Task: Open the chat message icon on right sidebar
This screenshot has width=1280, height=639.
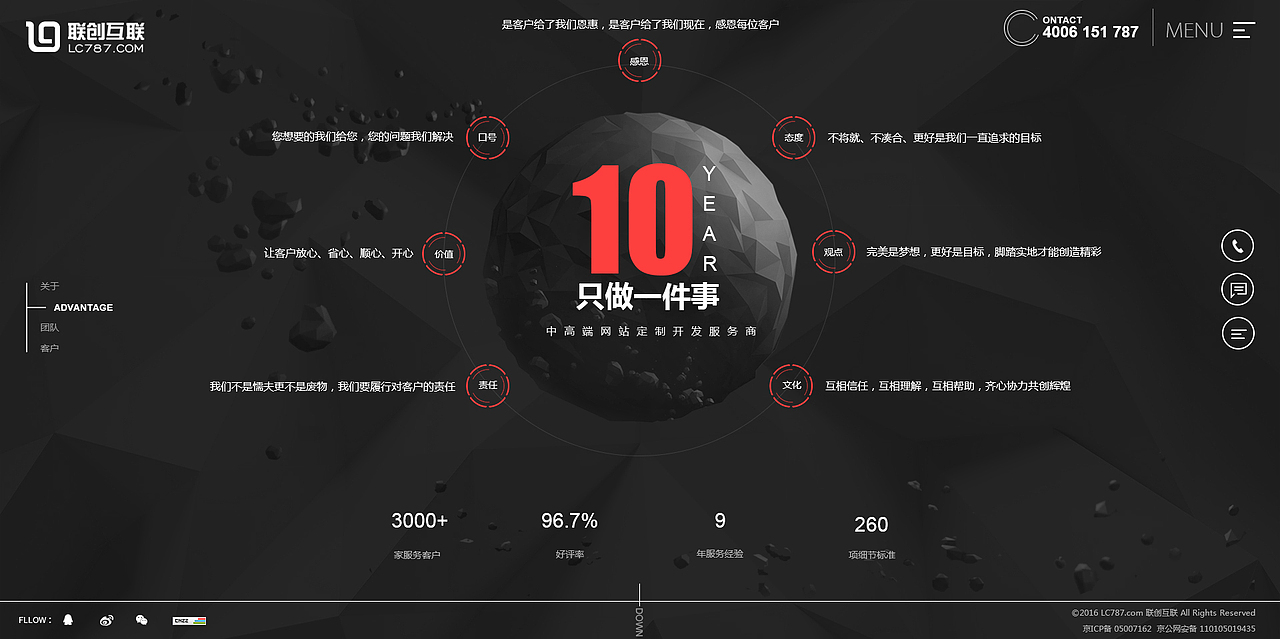Action: click(x=1237, y=290)
